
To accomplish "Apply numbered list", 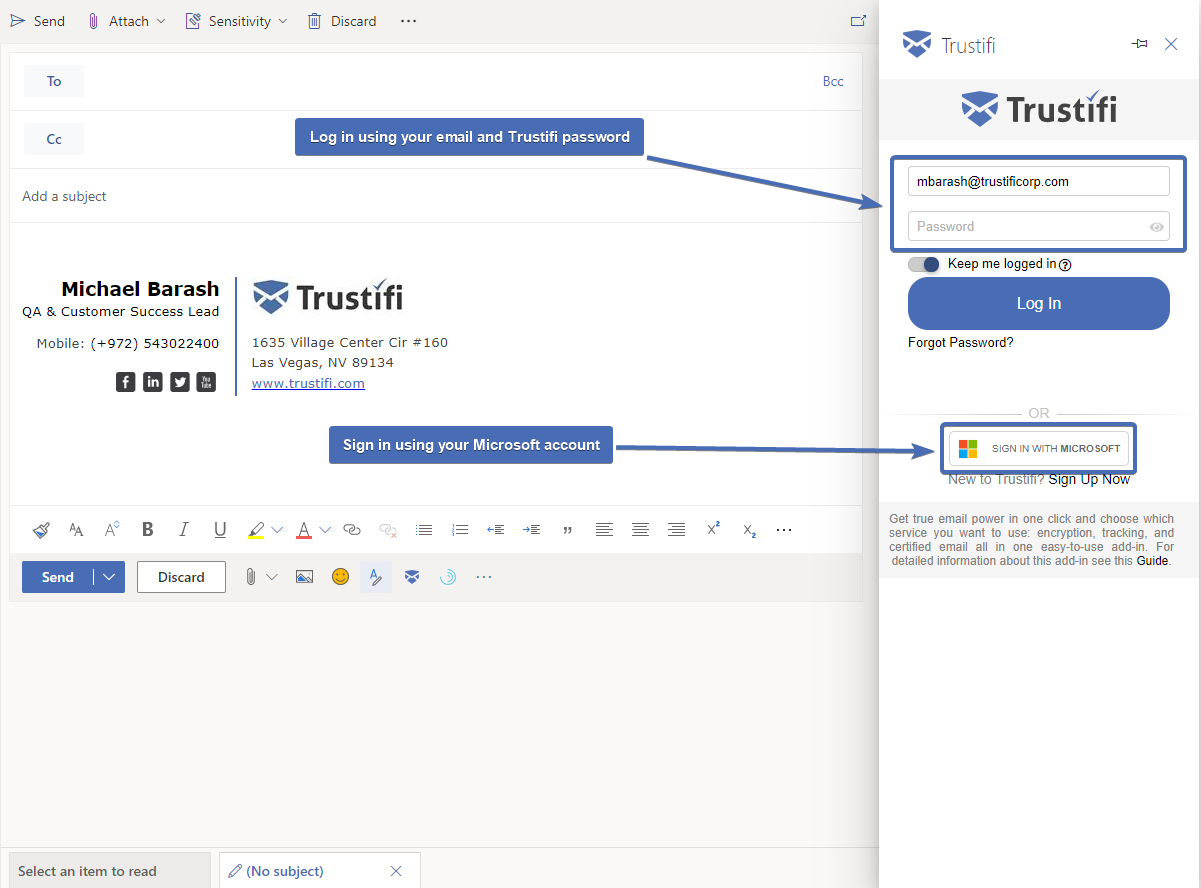I will tap(460, 530).
